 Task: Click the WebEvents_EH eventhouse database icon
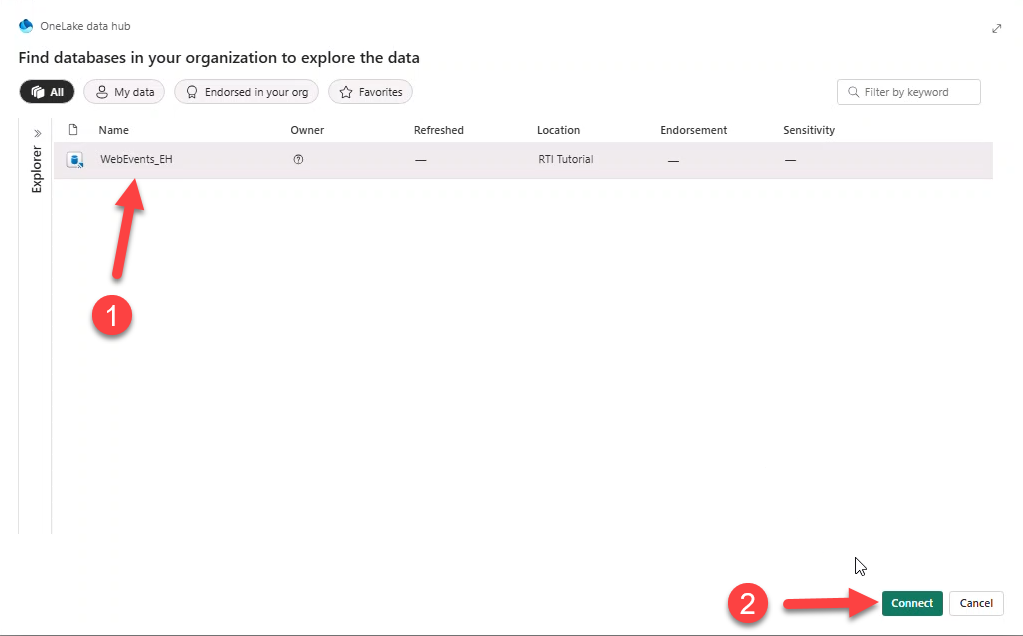tap(74, 160)
